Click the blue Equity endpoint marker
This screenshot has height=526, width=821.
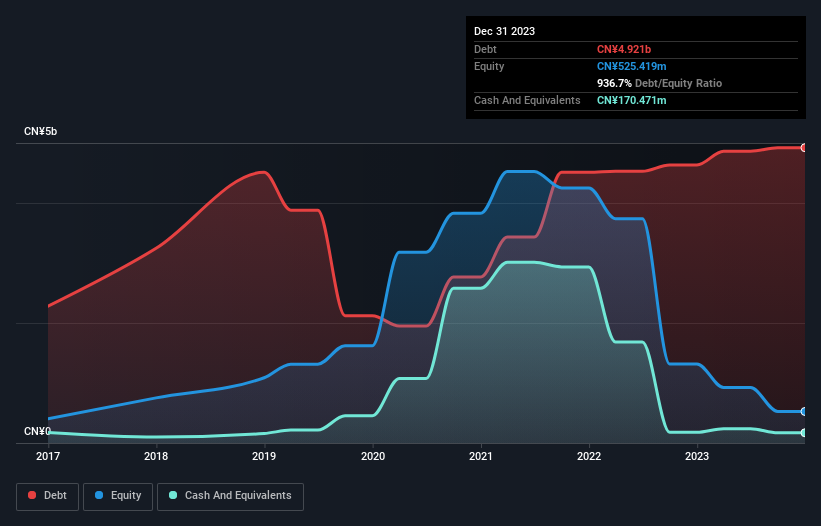[x=804, y=412]
